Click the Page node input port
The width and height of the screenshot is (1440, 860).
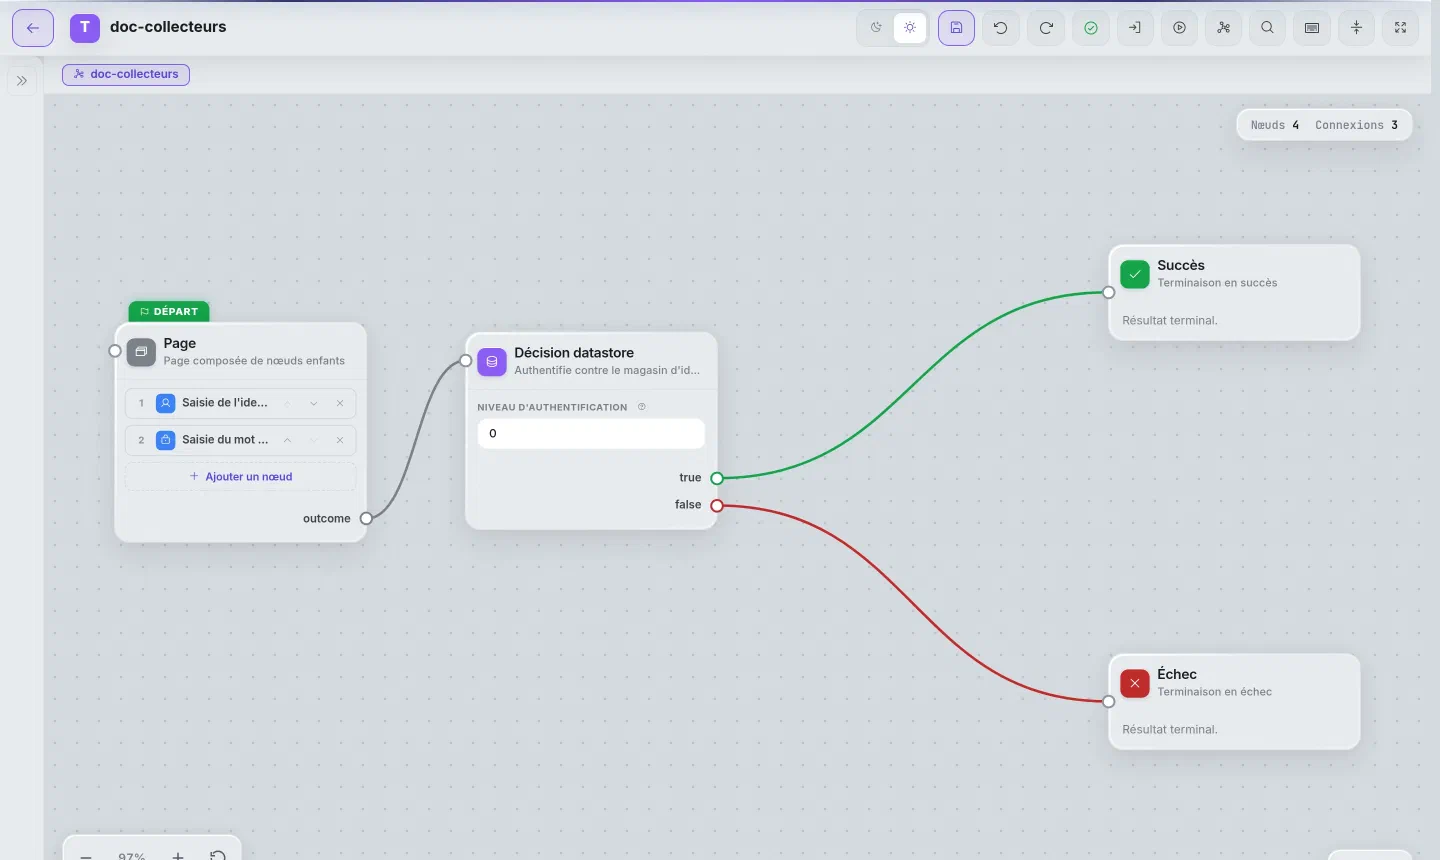pyautogui.click(x=115, y=351)
